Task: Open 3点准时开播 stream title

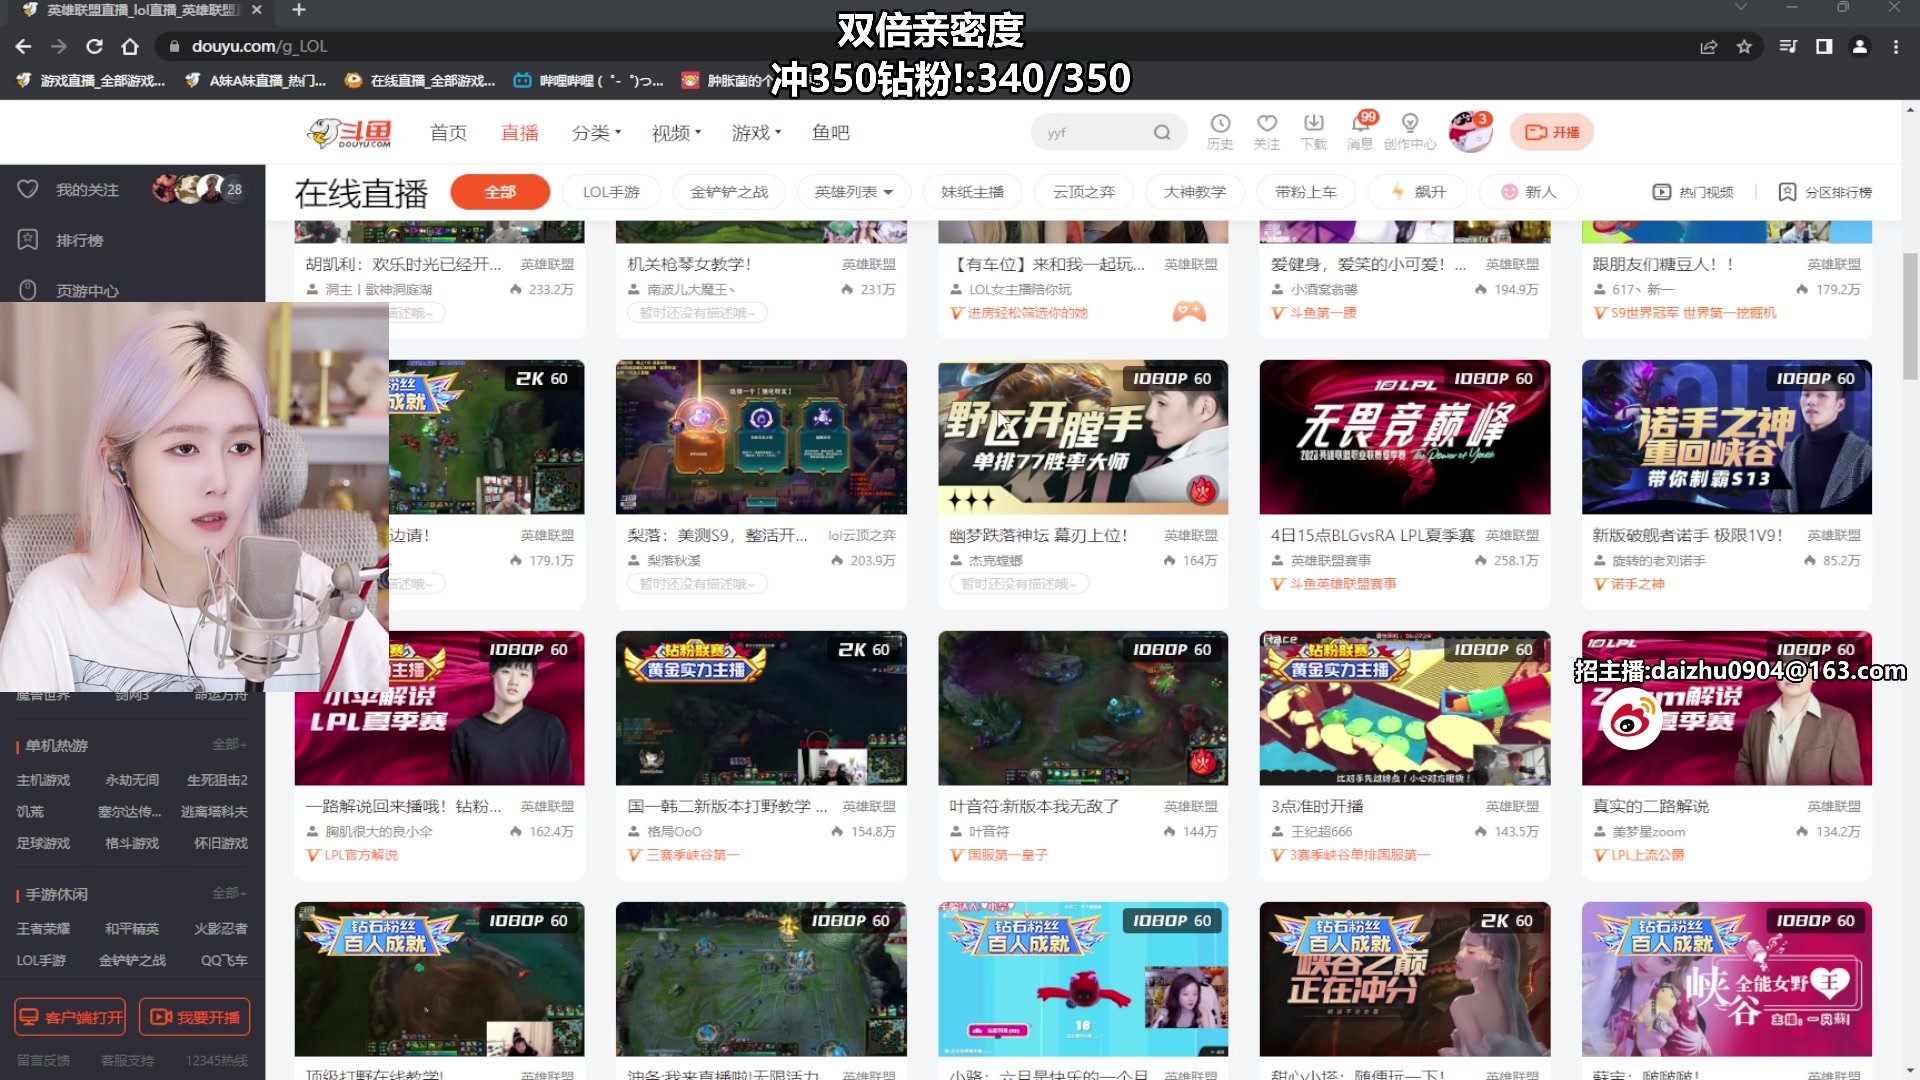Action: point(1317,806)
